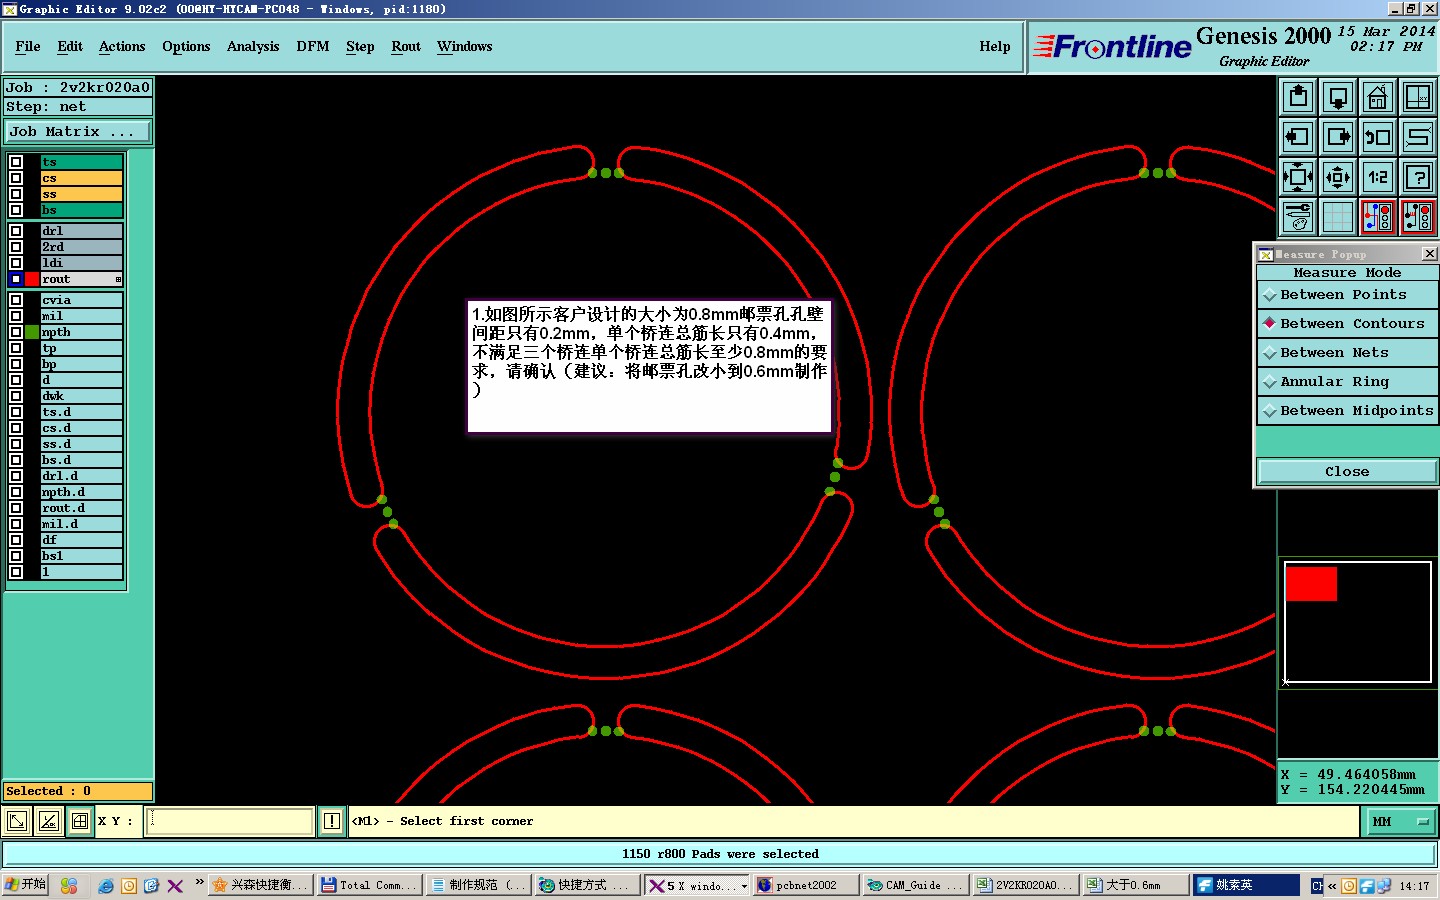Click the home view house icon
This screenshot has height=900, width=1440.
tap(1378, 97)
